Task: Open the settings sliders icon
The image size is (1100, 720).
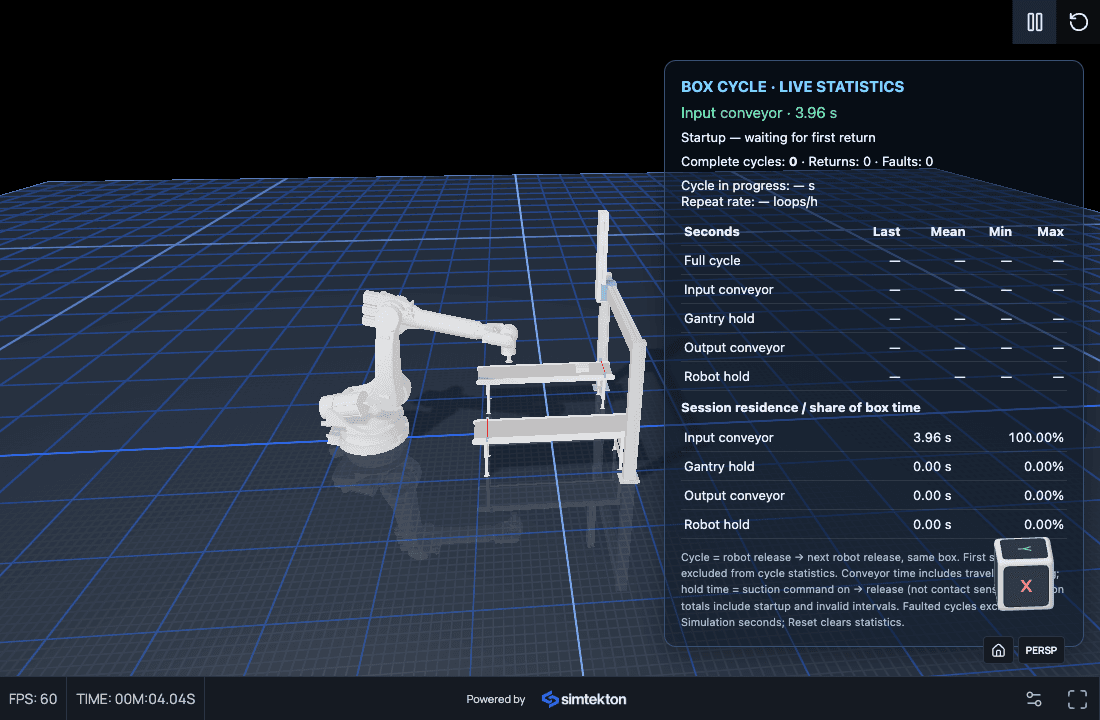Action: tap(1033, 699)
